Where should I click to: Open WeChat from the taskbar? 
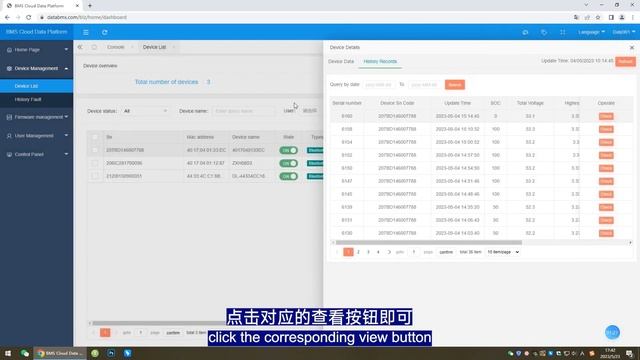tap(25, 353)
